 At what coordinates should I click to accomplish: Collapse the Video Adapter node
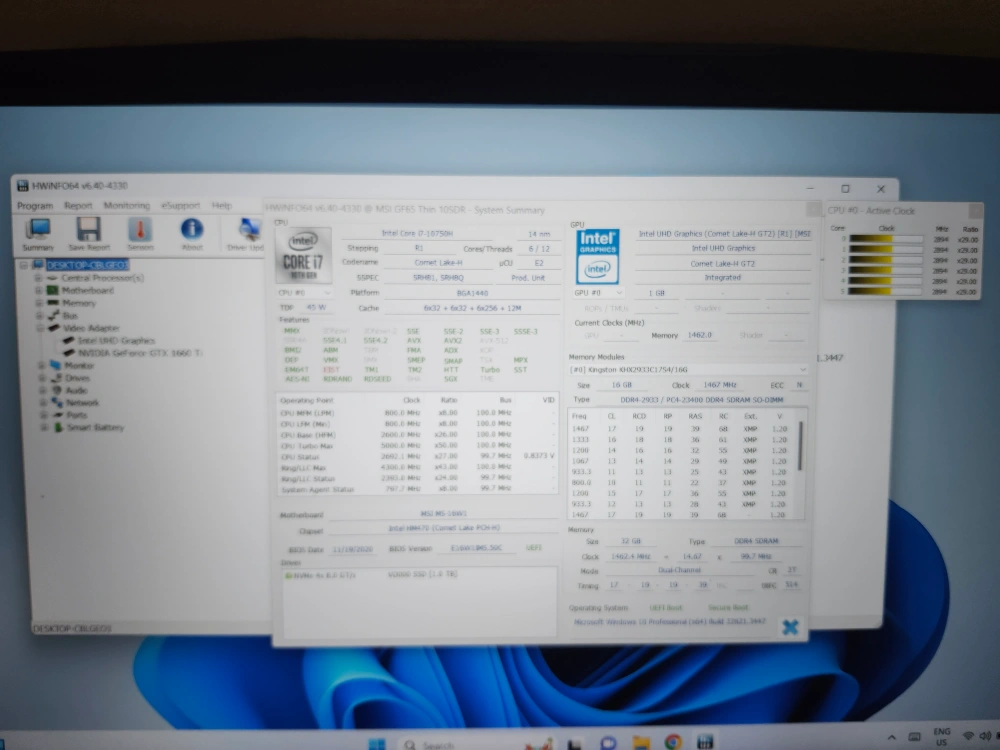[40, 328]
